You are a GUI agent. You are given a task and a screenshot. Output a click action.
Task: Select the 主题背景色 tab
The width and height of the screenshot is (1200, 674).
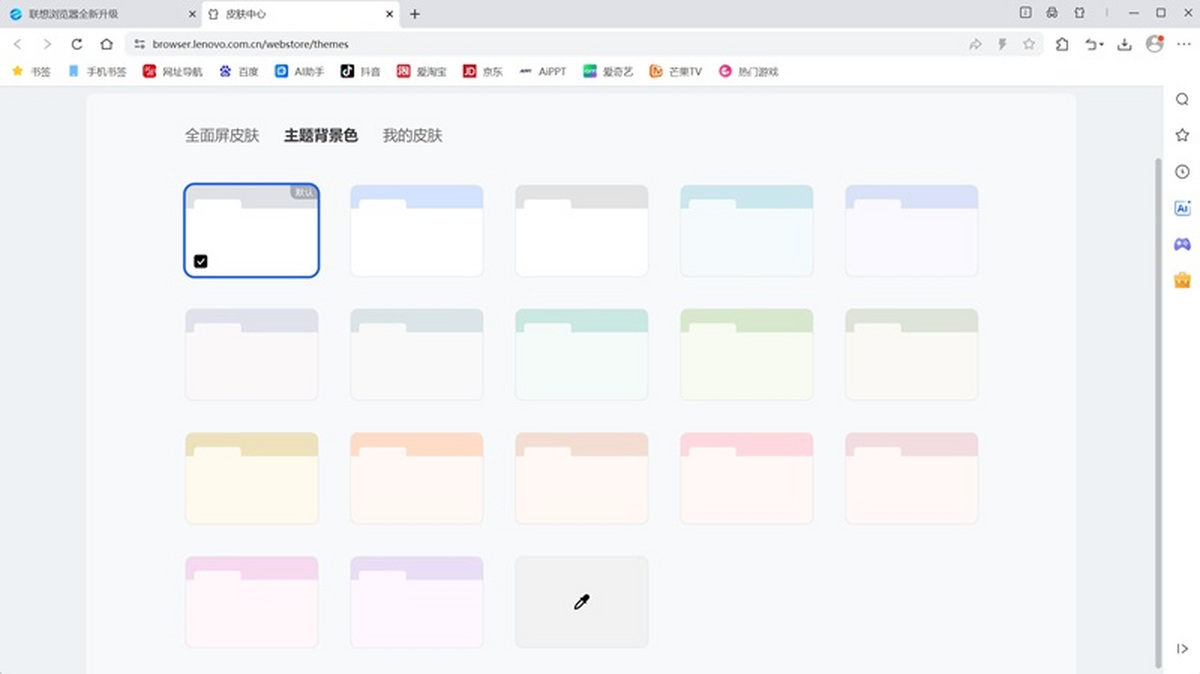pos(321,136)
